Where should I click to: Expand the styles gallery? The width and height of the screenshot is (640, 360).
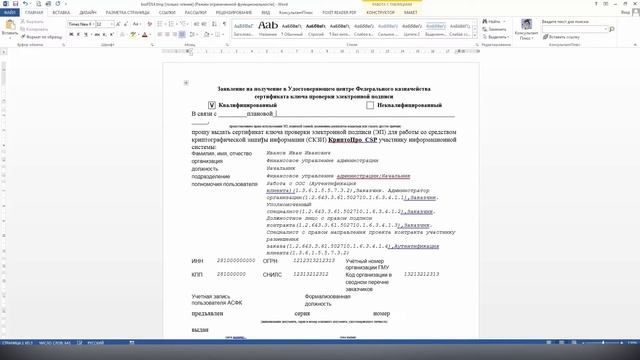pos(474,36)
